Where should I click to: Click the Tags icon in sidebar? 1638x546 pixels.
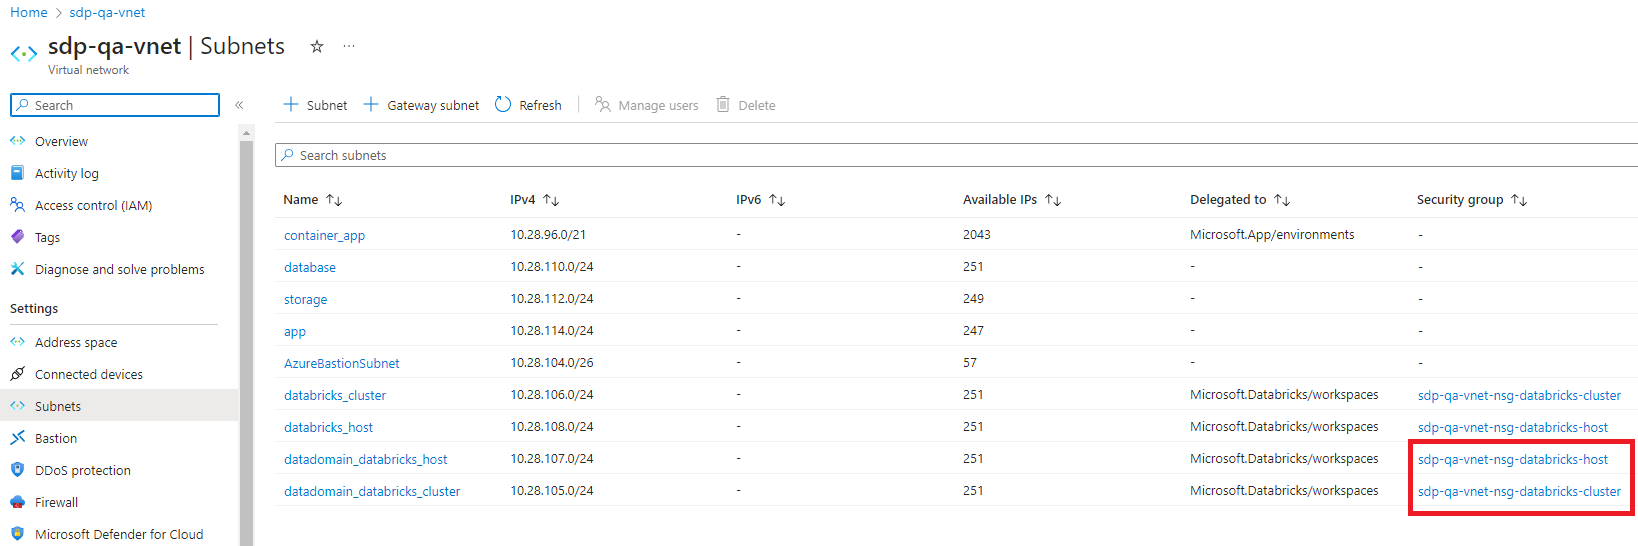[17, 237]
